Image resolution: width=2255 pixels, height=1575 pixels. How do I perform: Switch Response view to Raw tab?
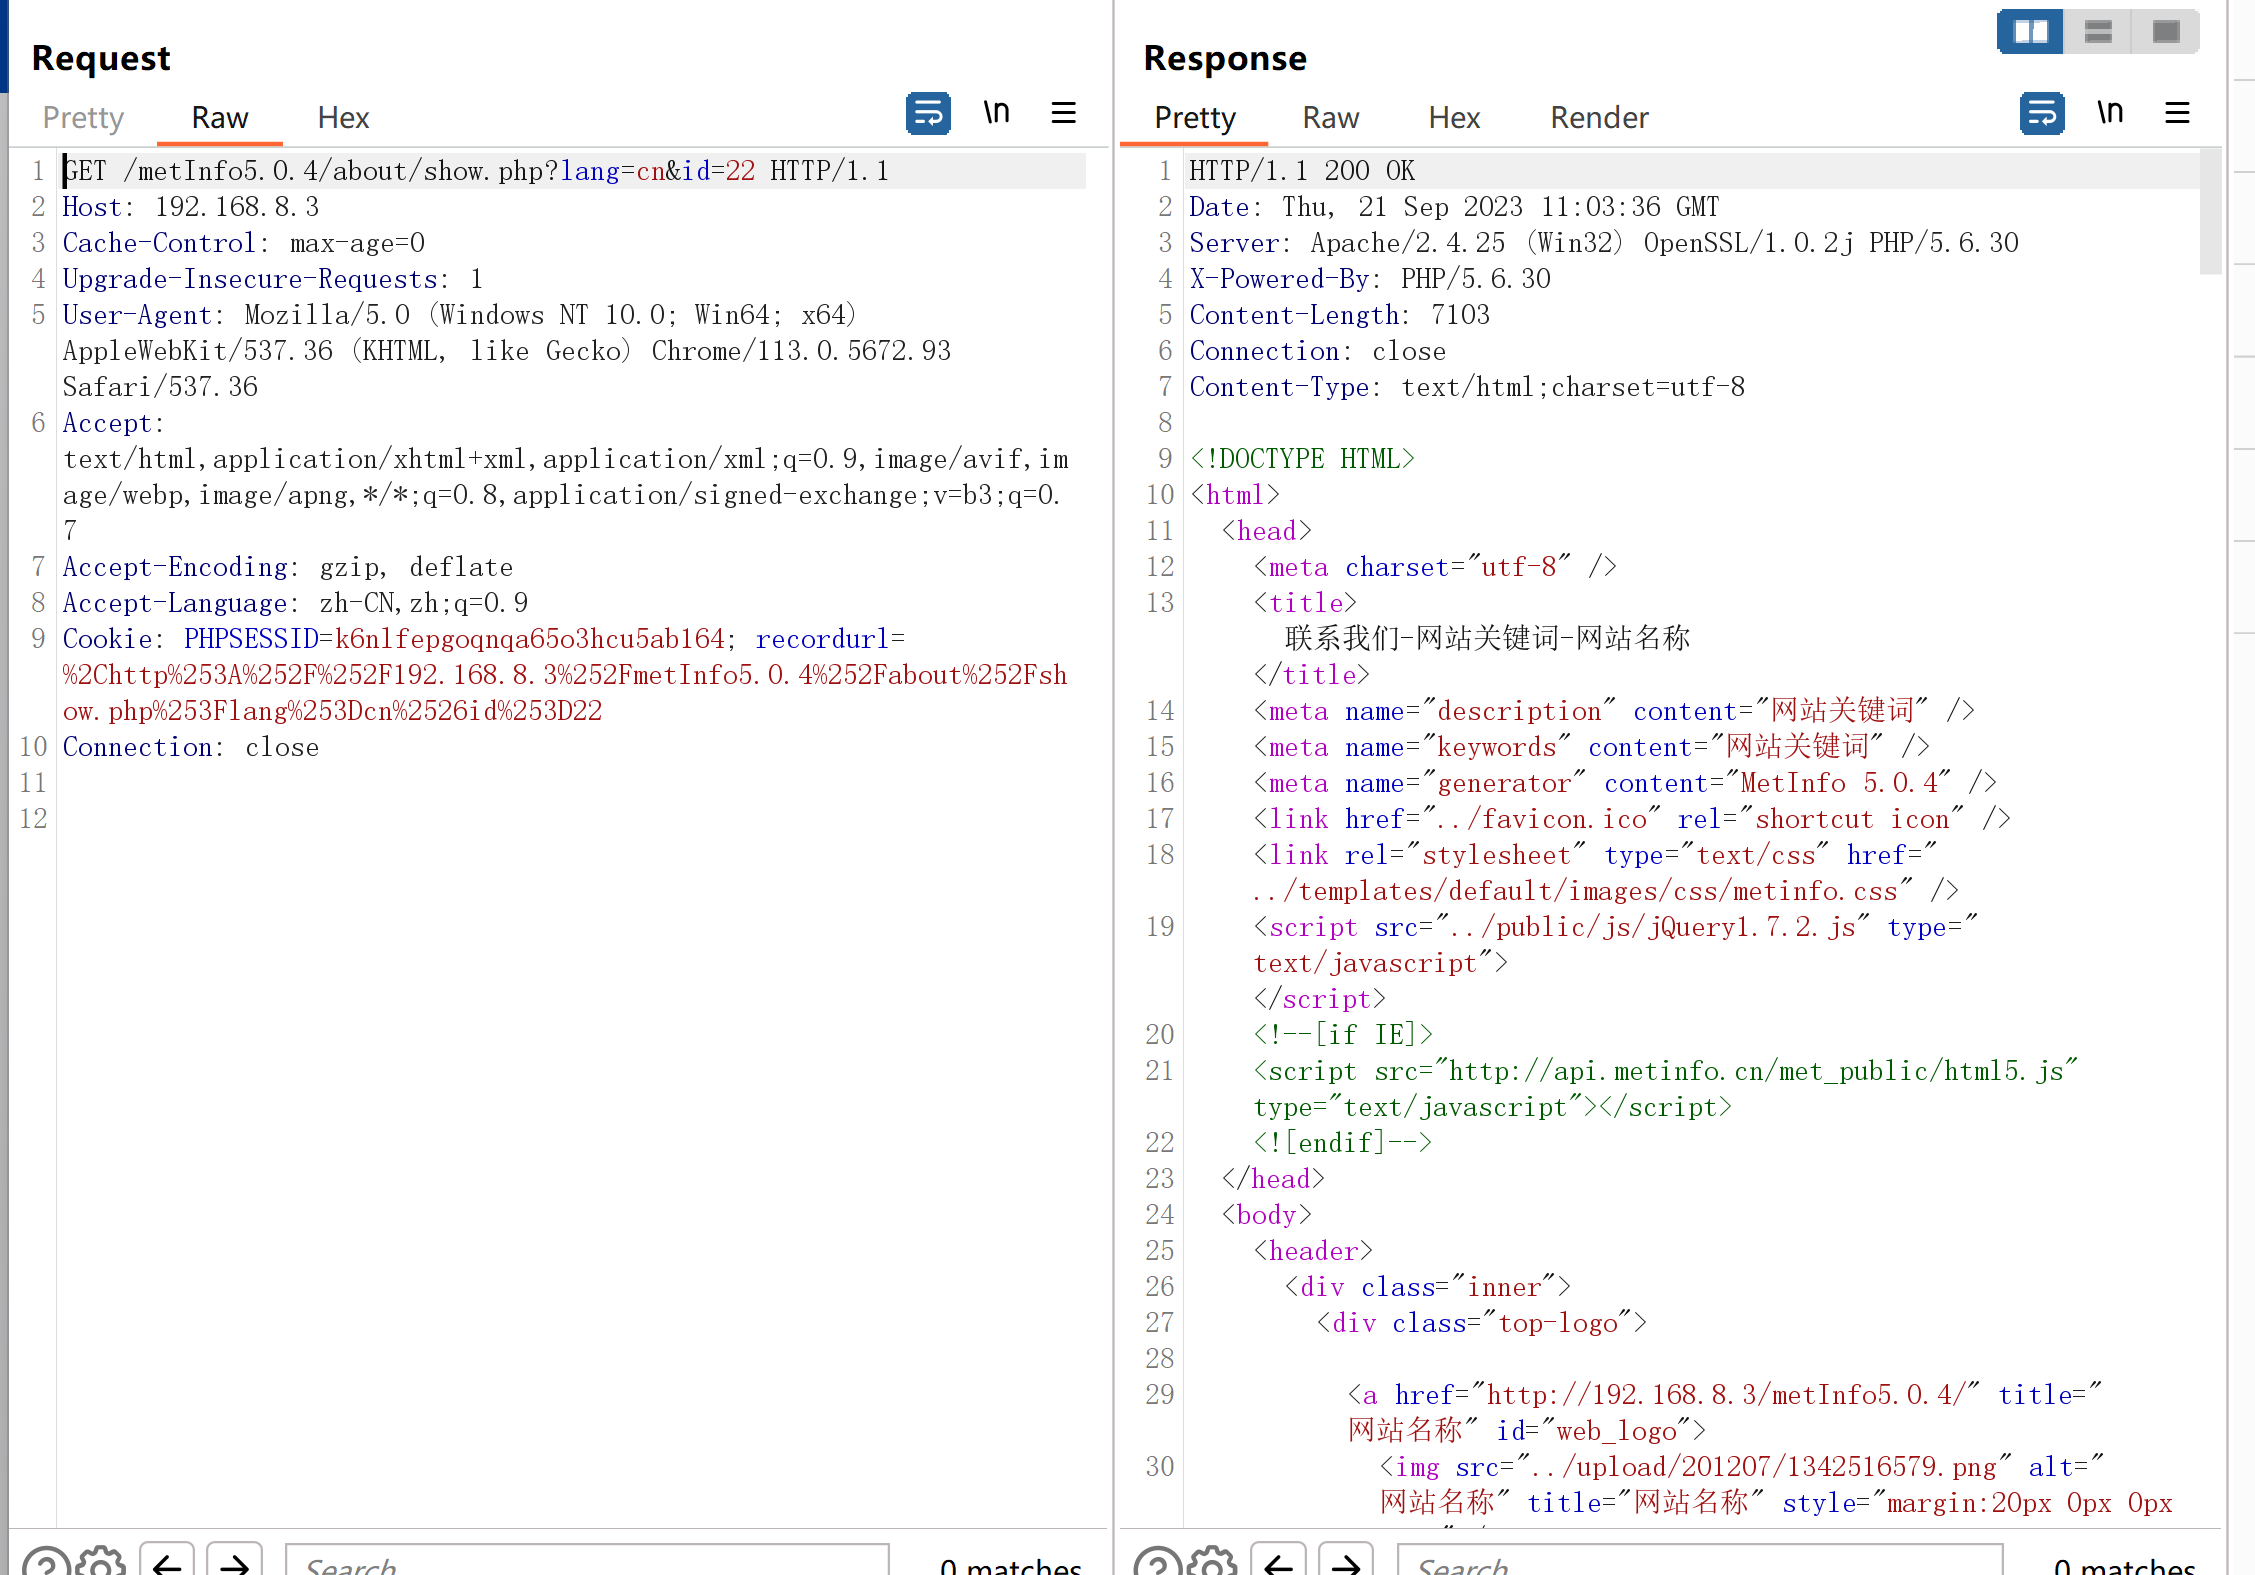pos(1330,118)
